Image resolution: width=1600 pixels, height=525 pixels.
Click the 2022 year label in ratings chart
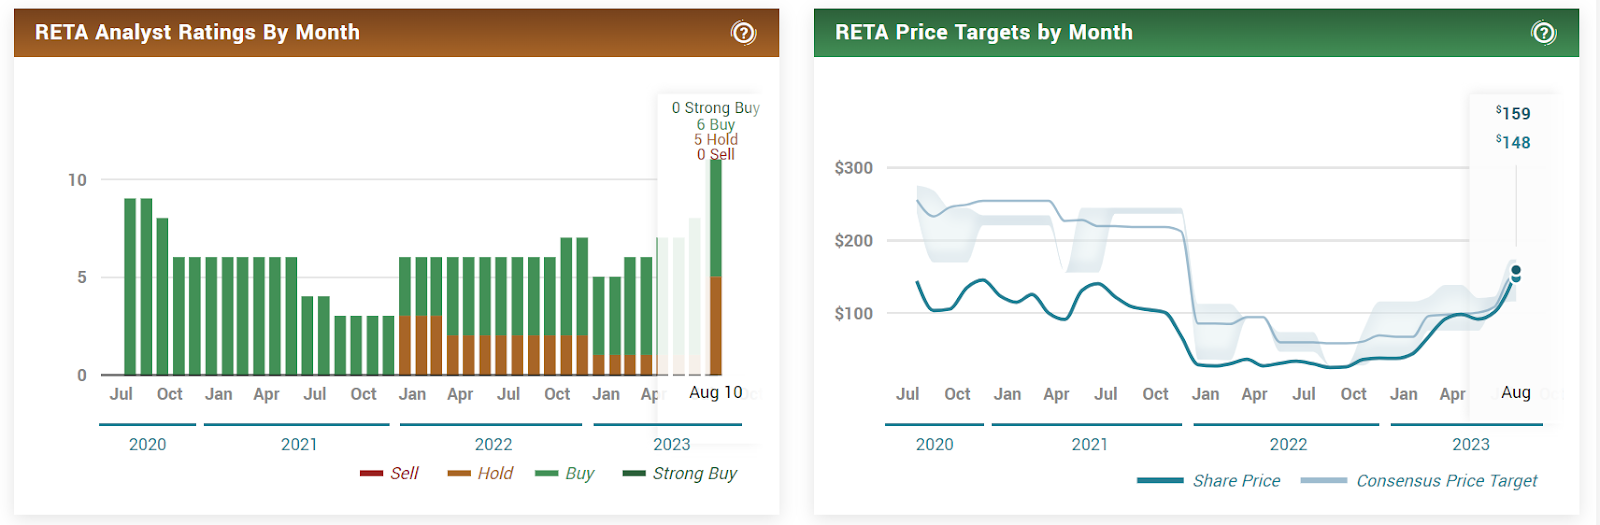(x=493, y=445)
